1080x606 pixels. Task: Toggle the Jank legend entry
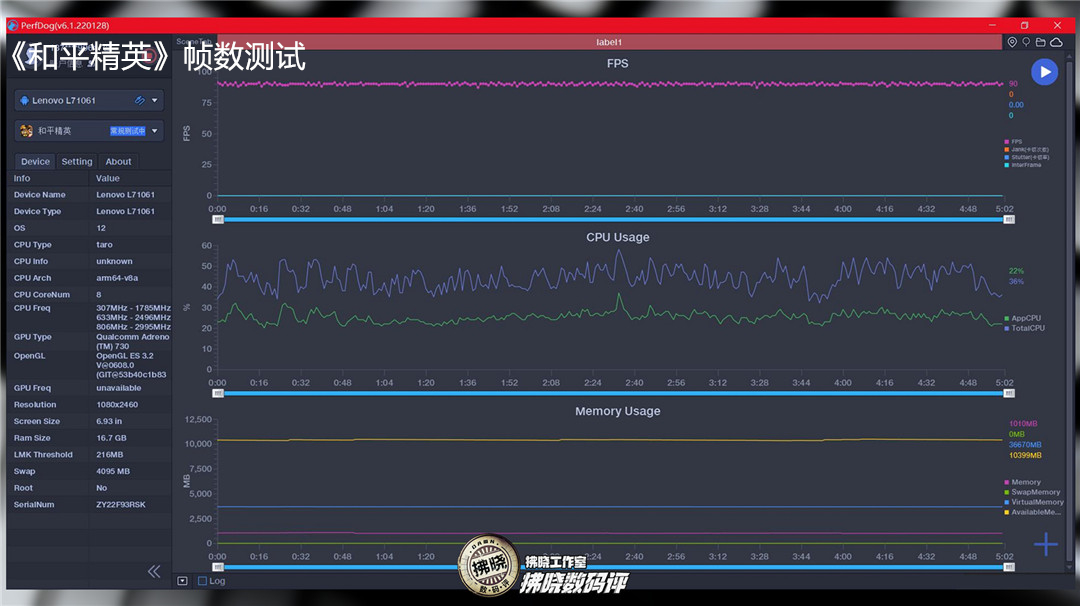(1026, 149)
